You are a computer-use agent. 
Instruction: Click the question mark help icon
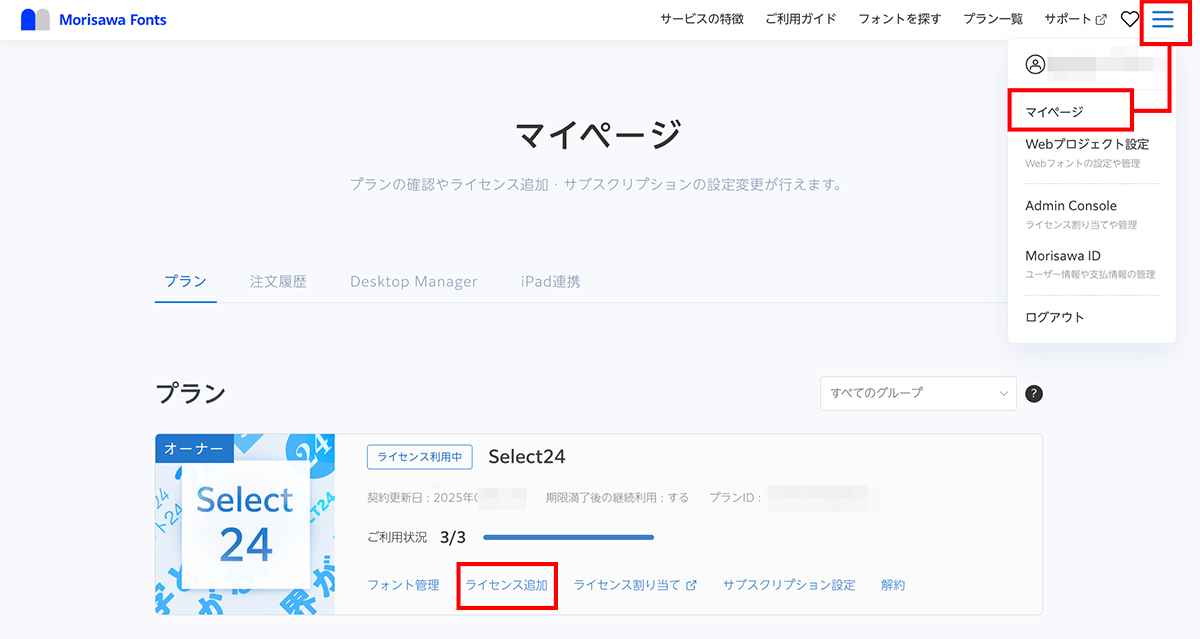(x=1034, y=393)
